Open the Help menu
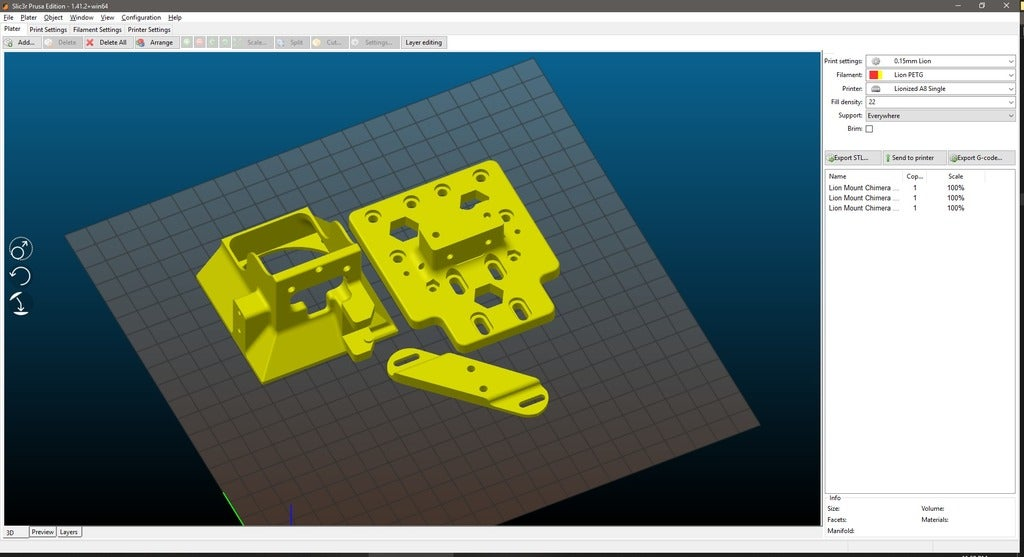The image size is (1024, 557). pos(175,18)
